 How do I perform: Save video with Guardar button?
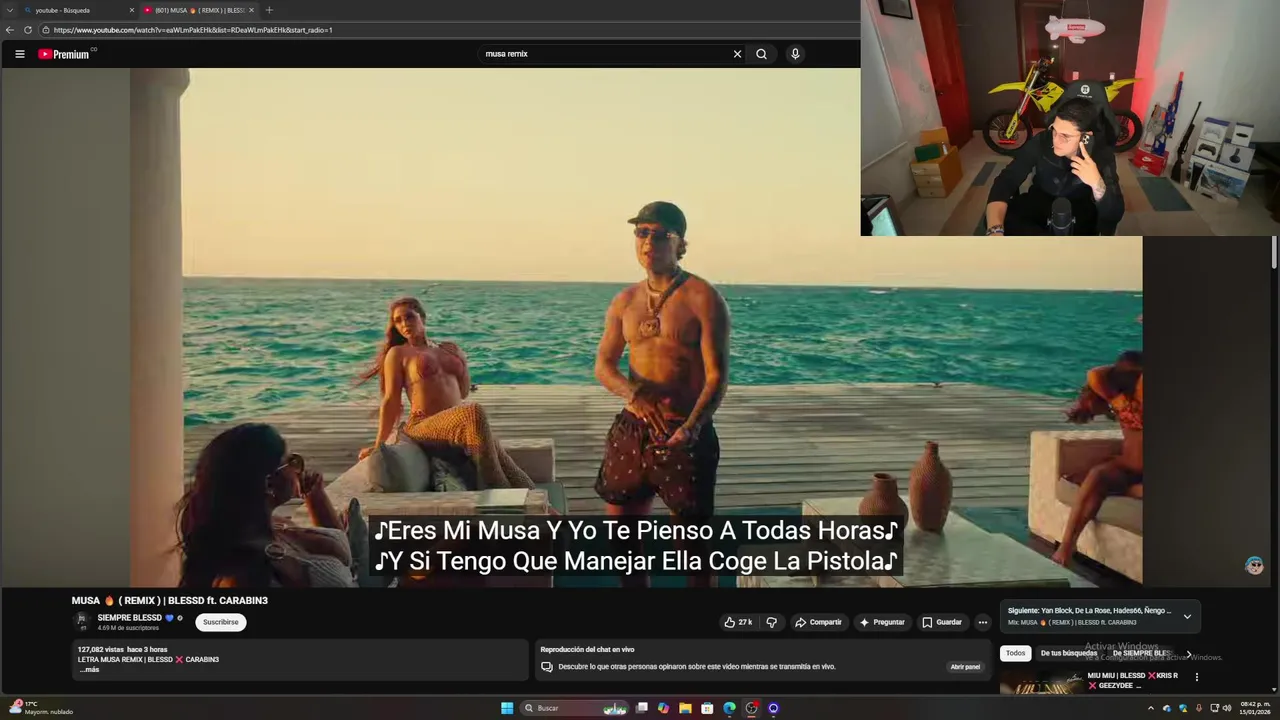click(942, 622)
